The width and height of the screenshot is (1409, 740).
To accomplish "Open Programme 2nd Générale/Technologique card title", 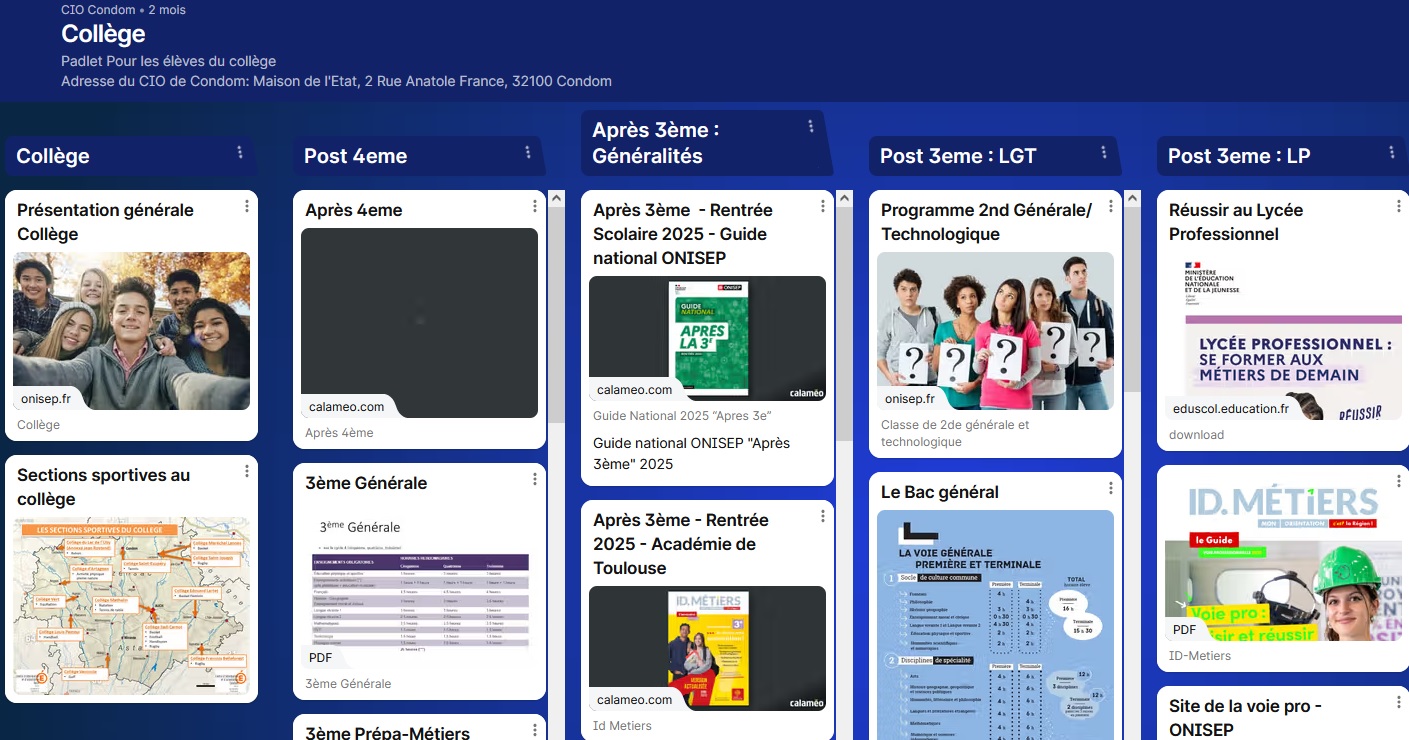I will pos(986,222).
